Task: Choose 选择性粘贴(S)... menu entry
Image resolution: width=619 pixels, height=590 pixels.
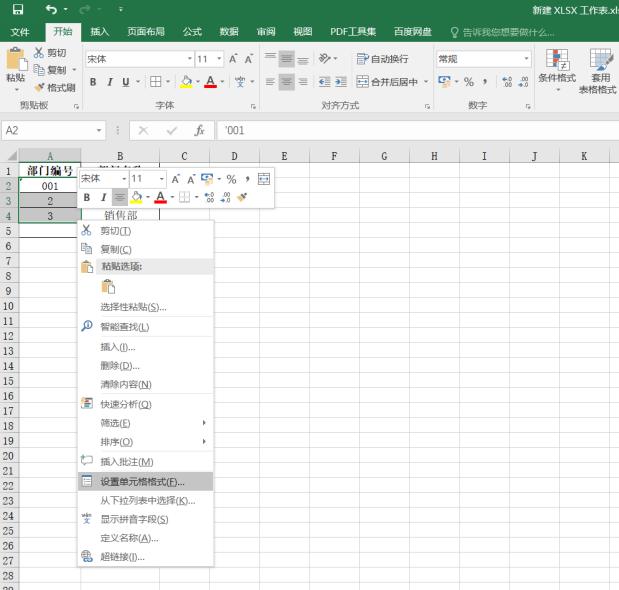Action: [145, 307]
